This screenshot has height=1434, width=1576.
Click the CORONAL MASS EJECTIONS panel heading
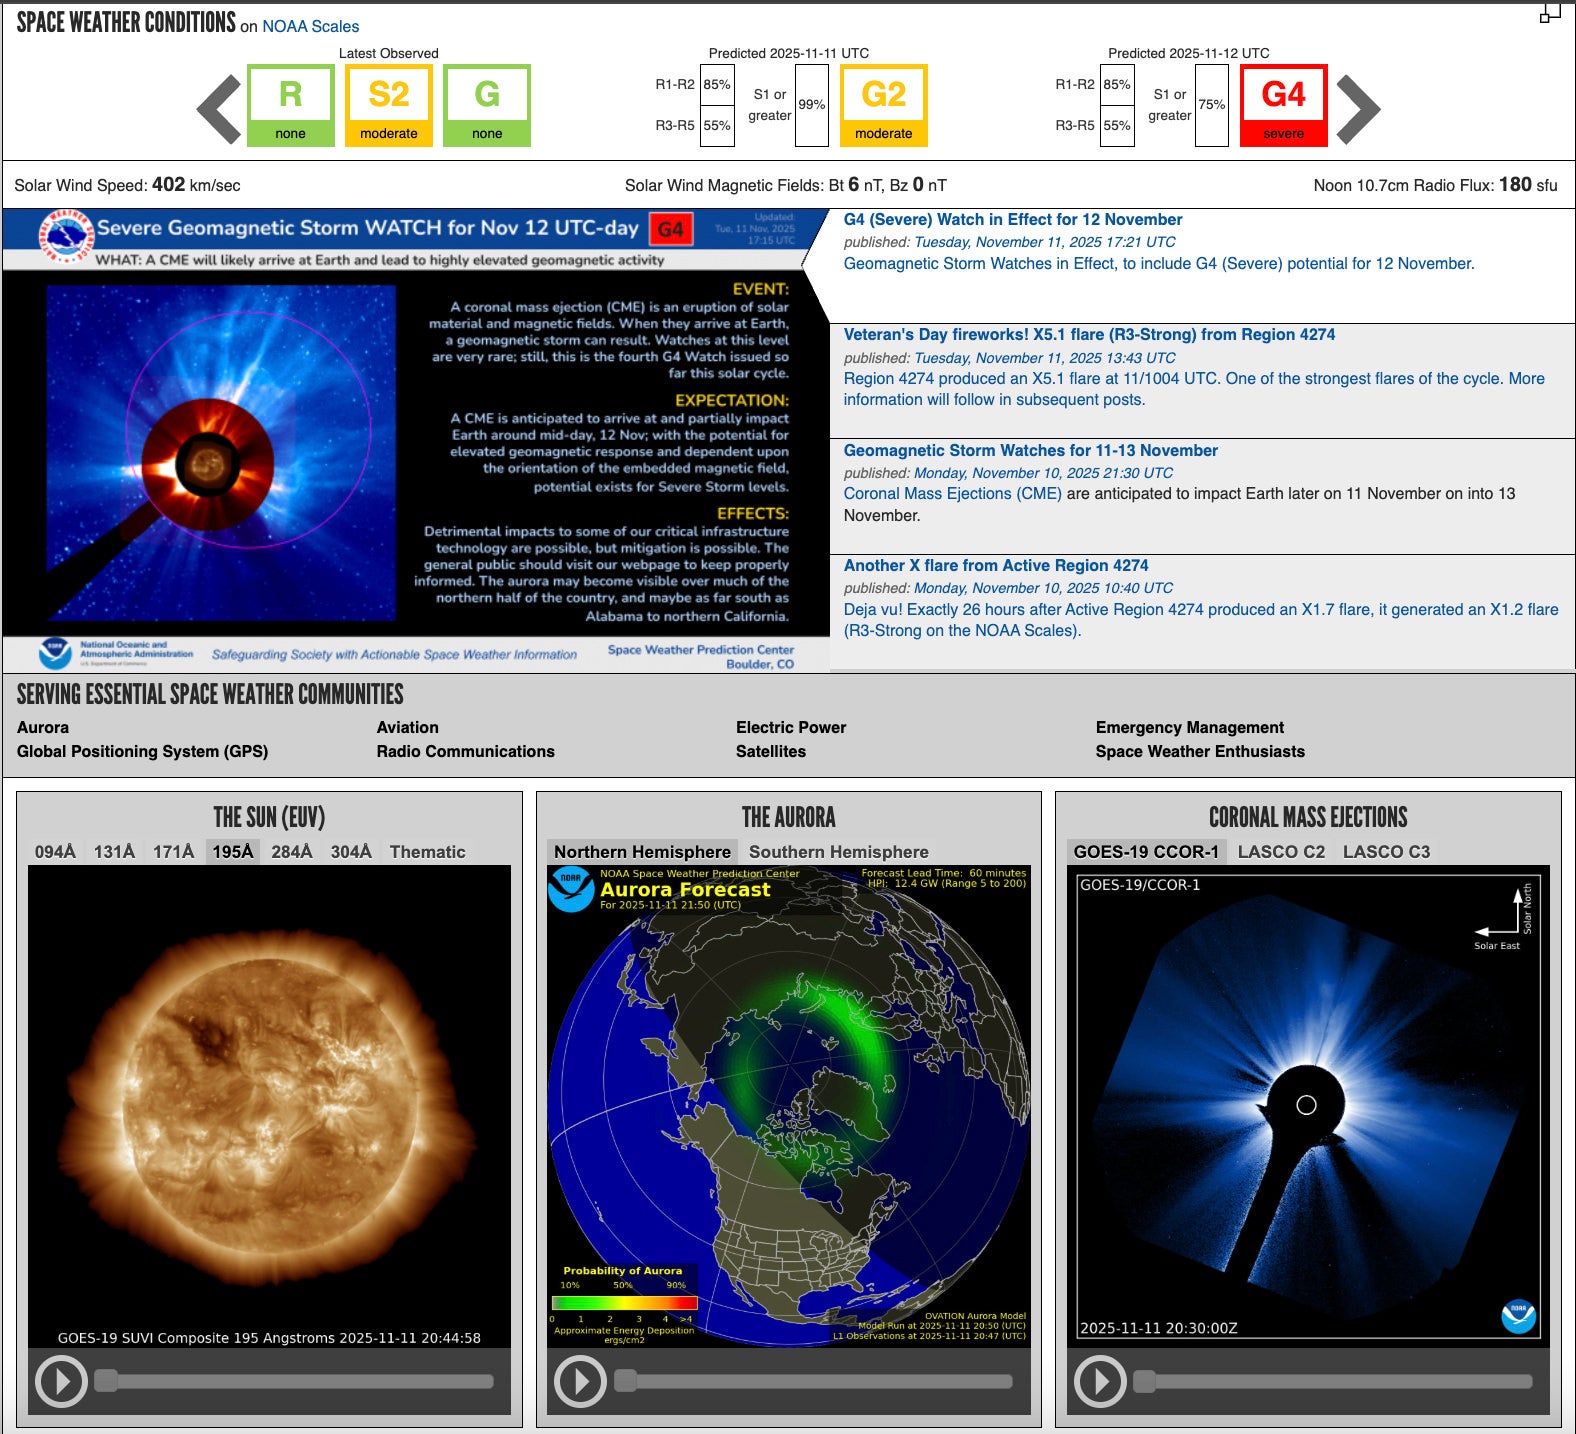tap(1308, 817)
